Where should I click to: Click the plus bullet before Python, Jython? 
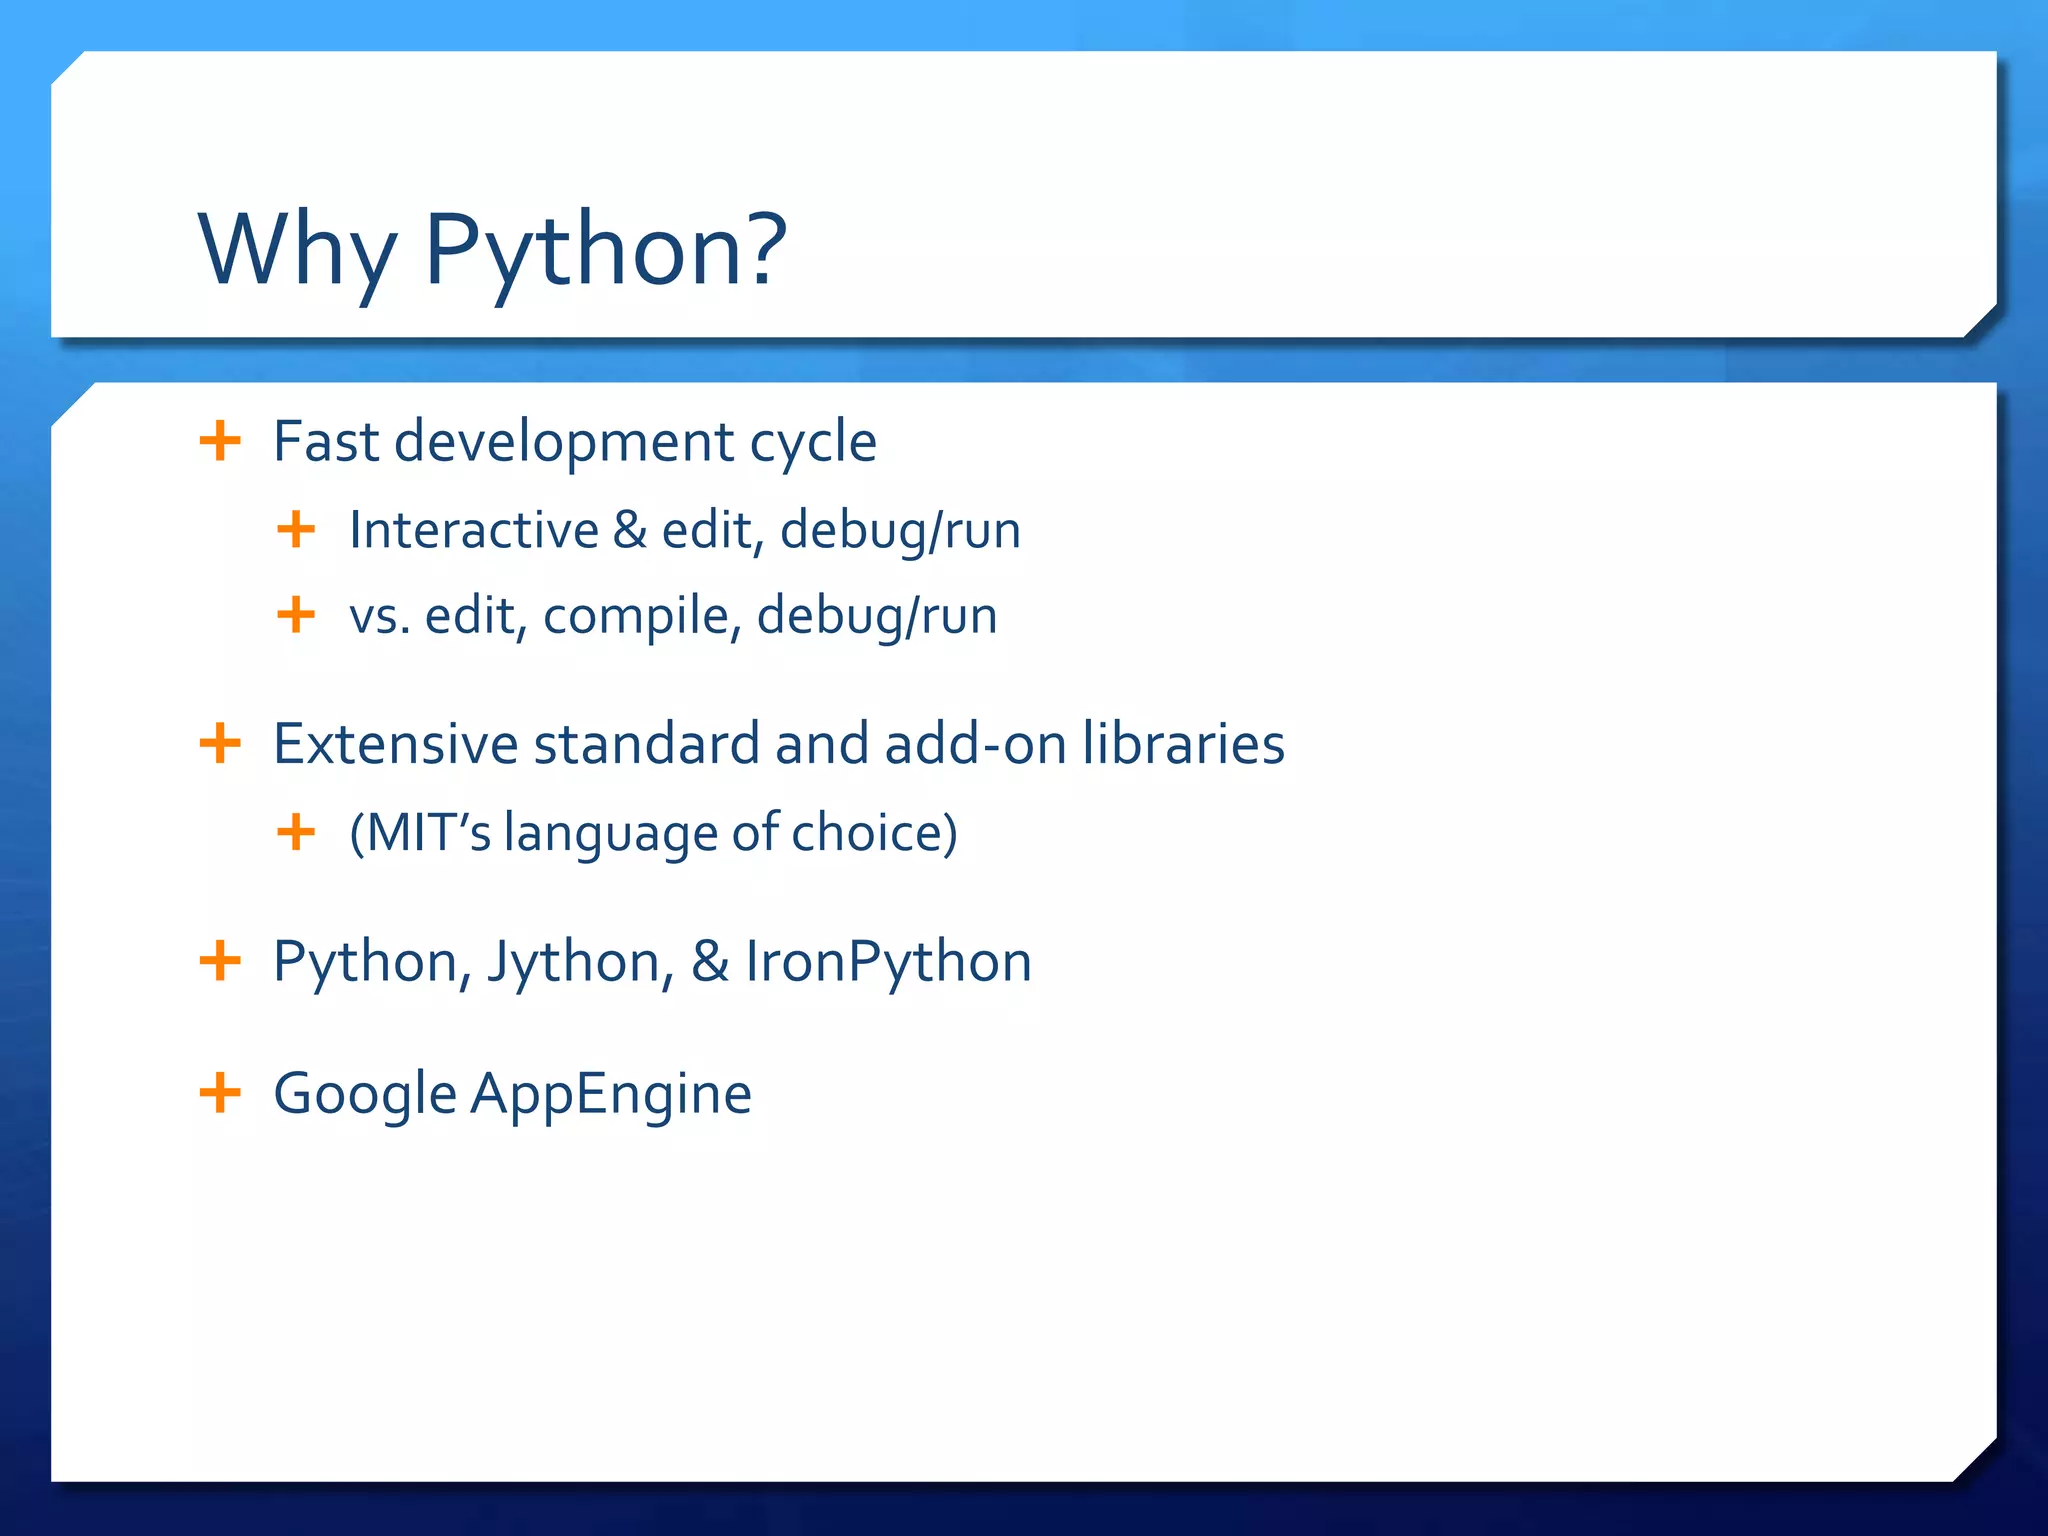click(220, 961)
